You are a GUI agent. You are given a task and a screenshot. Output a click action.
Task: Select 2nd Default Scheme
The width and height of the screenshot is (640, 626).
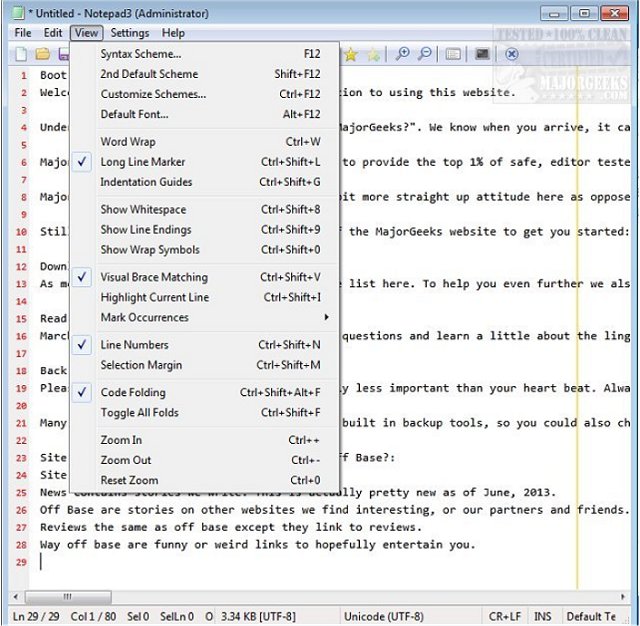(205, 74)
